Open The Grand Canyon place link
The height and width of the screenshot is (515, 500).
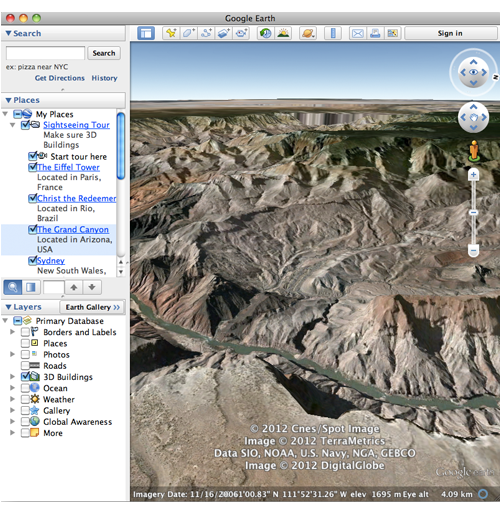click(73, 229)
